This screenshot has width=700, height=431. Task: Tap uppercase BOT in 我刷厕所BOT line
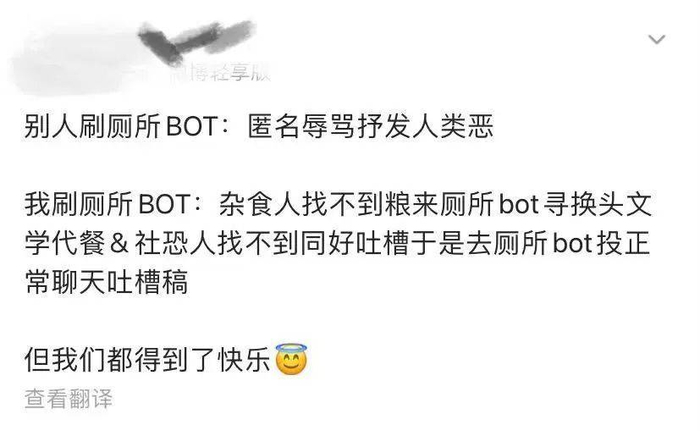click(x=165, y=205)
